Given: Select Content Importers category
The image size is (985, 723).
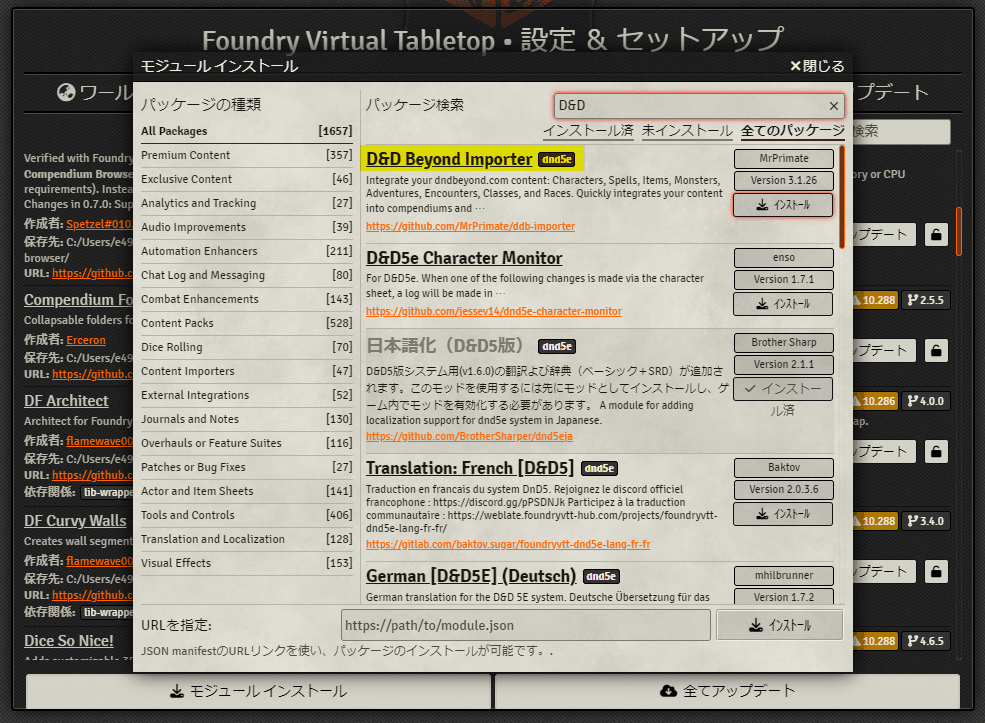Looking at the screenshot, I should pyautogui.click(x=246, y=371).
